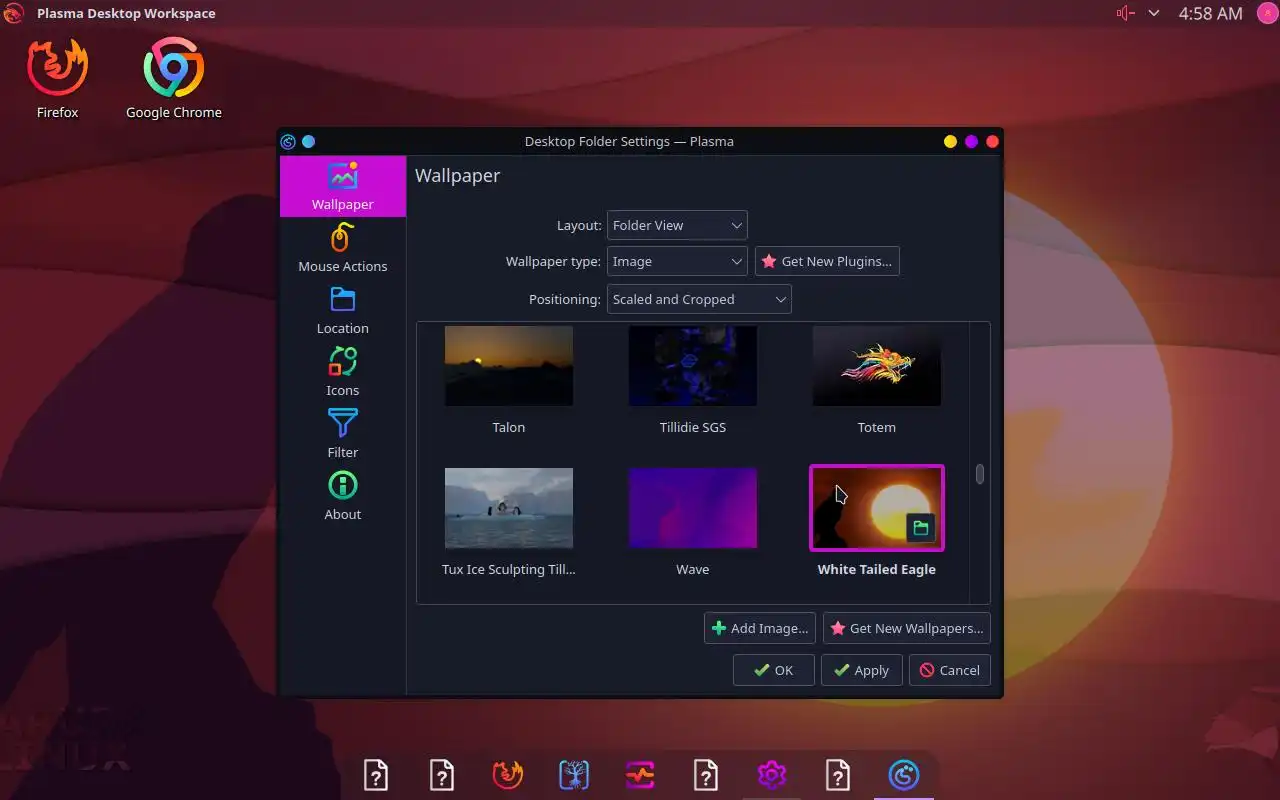Click the Plasma window menu icon in title bar

(288, 142)
